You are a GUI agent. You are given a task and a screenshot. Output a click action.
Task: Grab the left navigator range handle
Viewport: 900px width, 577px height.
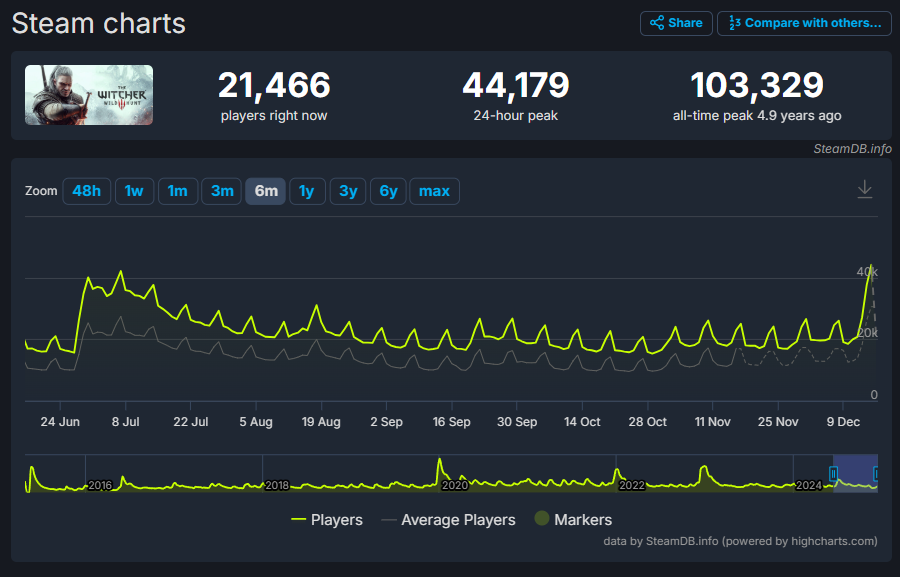[833, 474]
